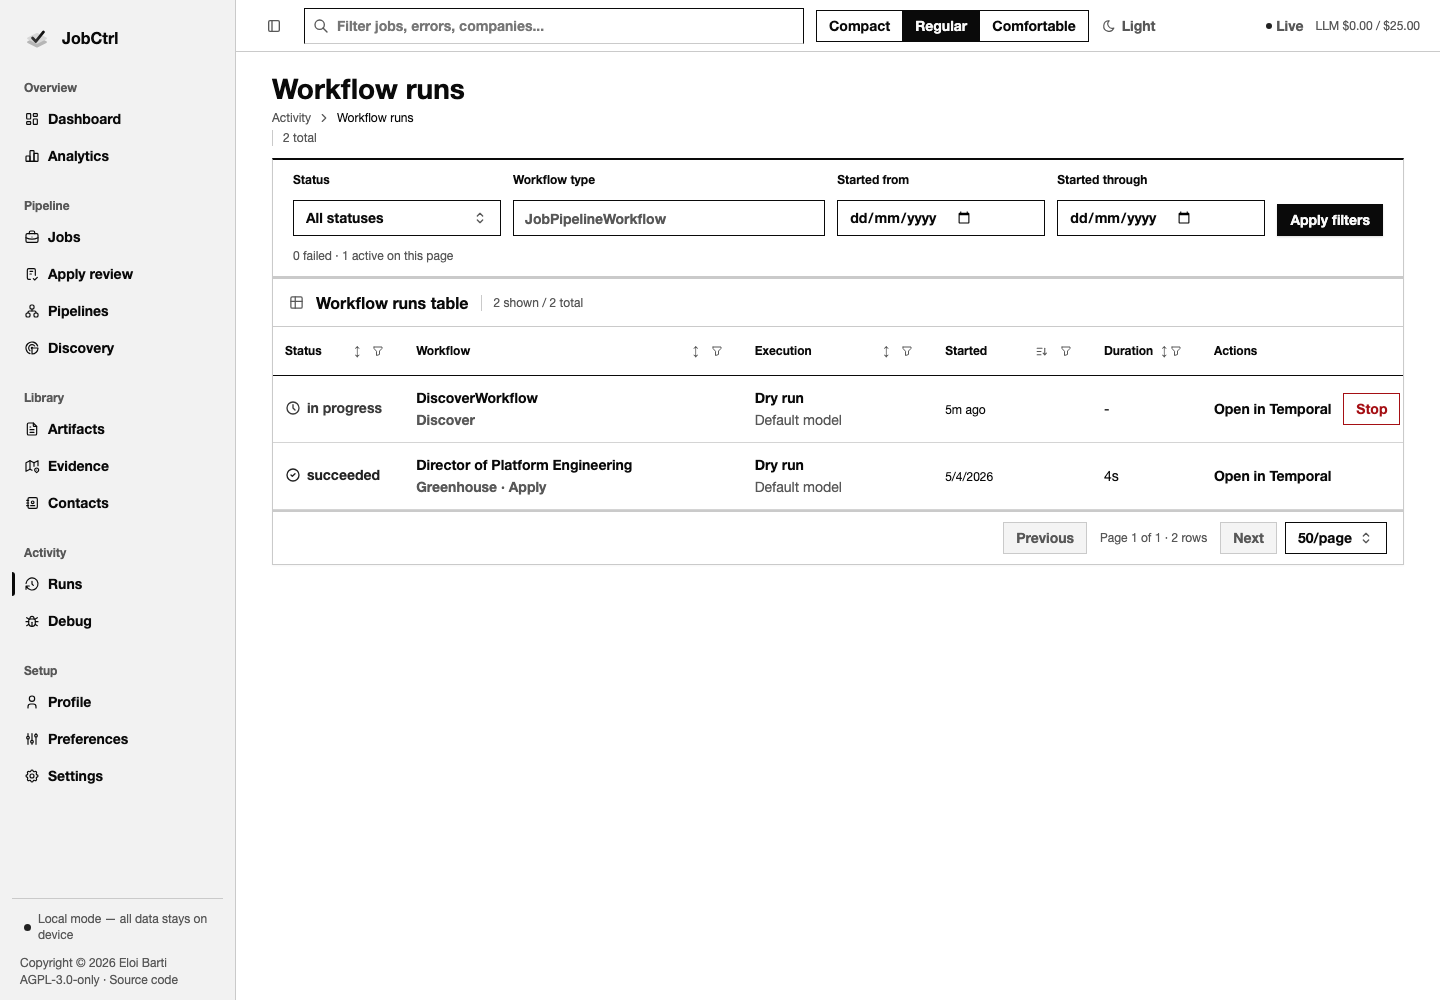1440x1000 pixels.
Task: Focus the Workflow type input field
Action: tap(669, 218)
